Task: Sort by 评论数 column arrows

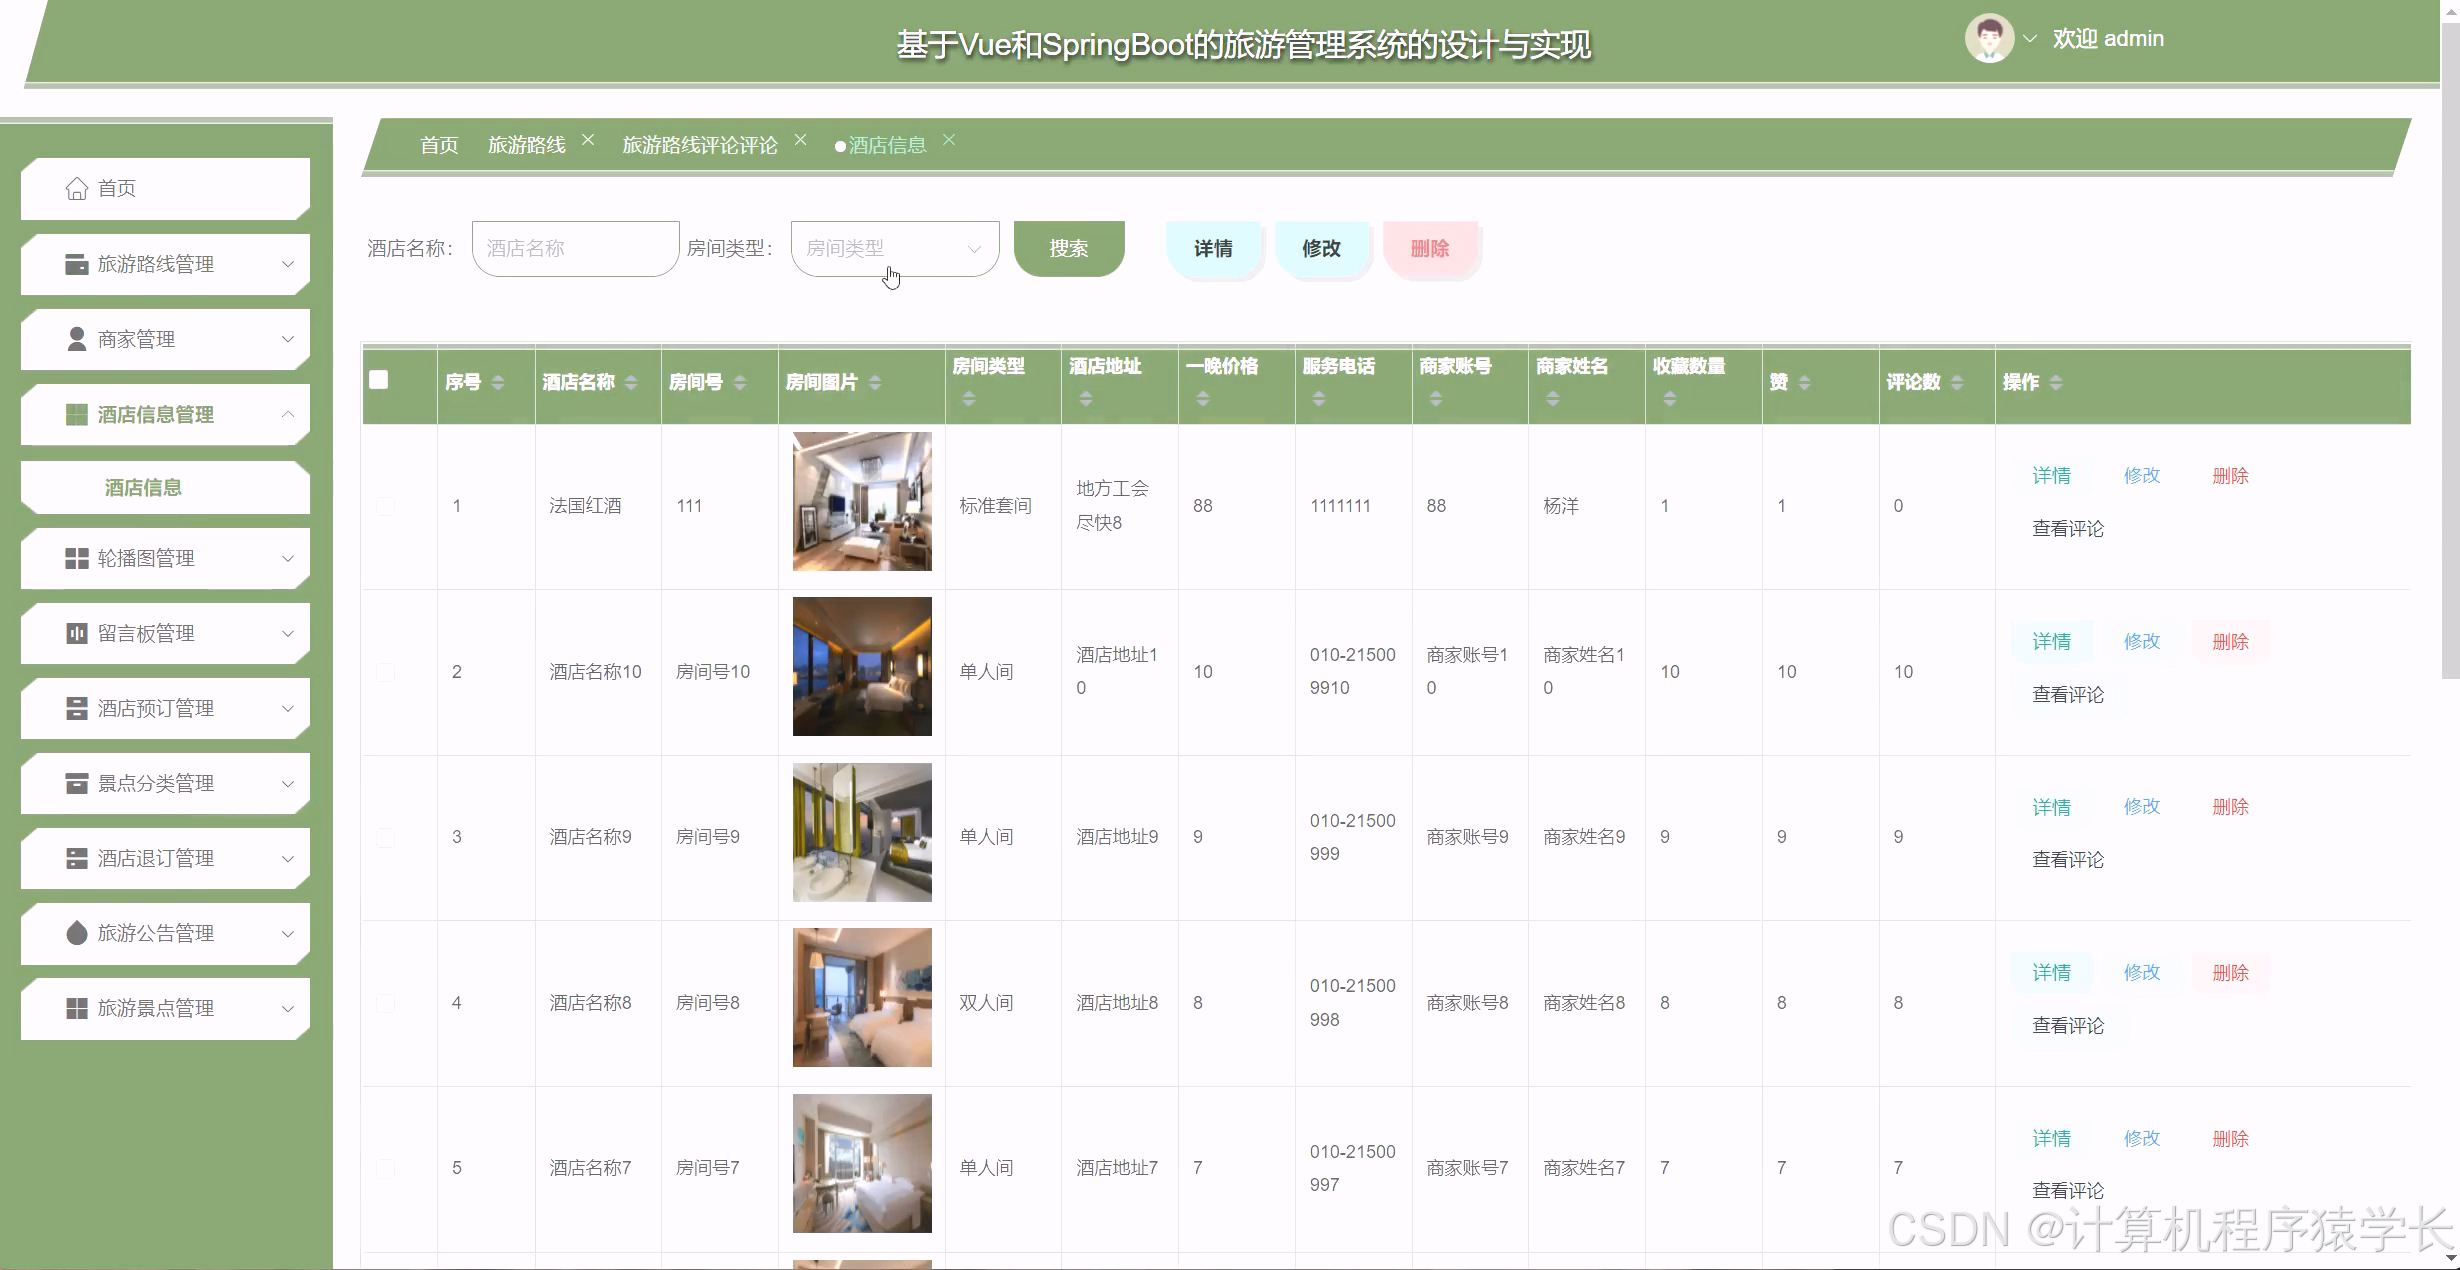Action: tap(1956, 382)
